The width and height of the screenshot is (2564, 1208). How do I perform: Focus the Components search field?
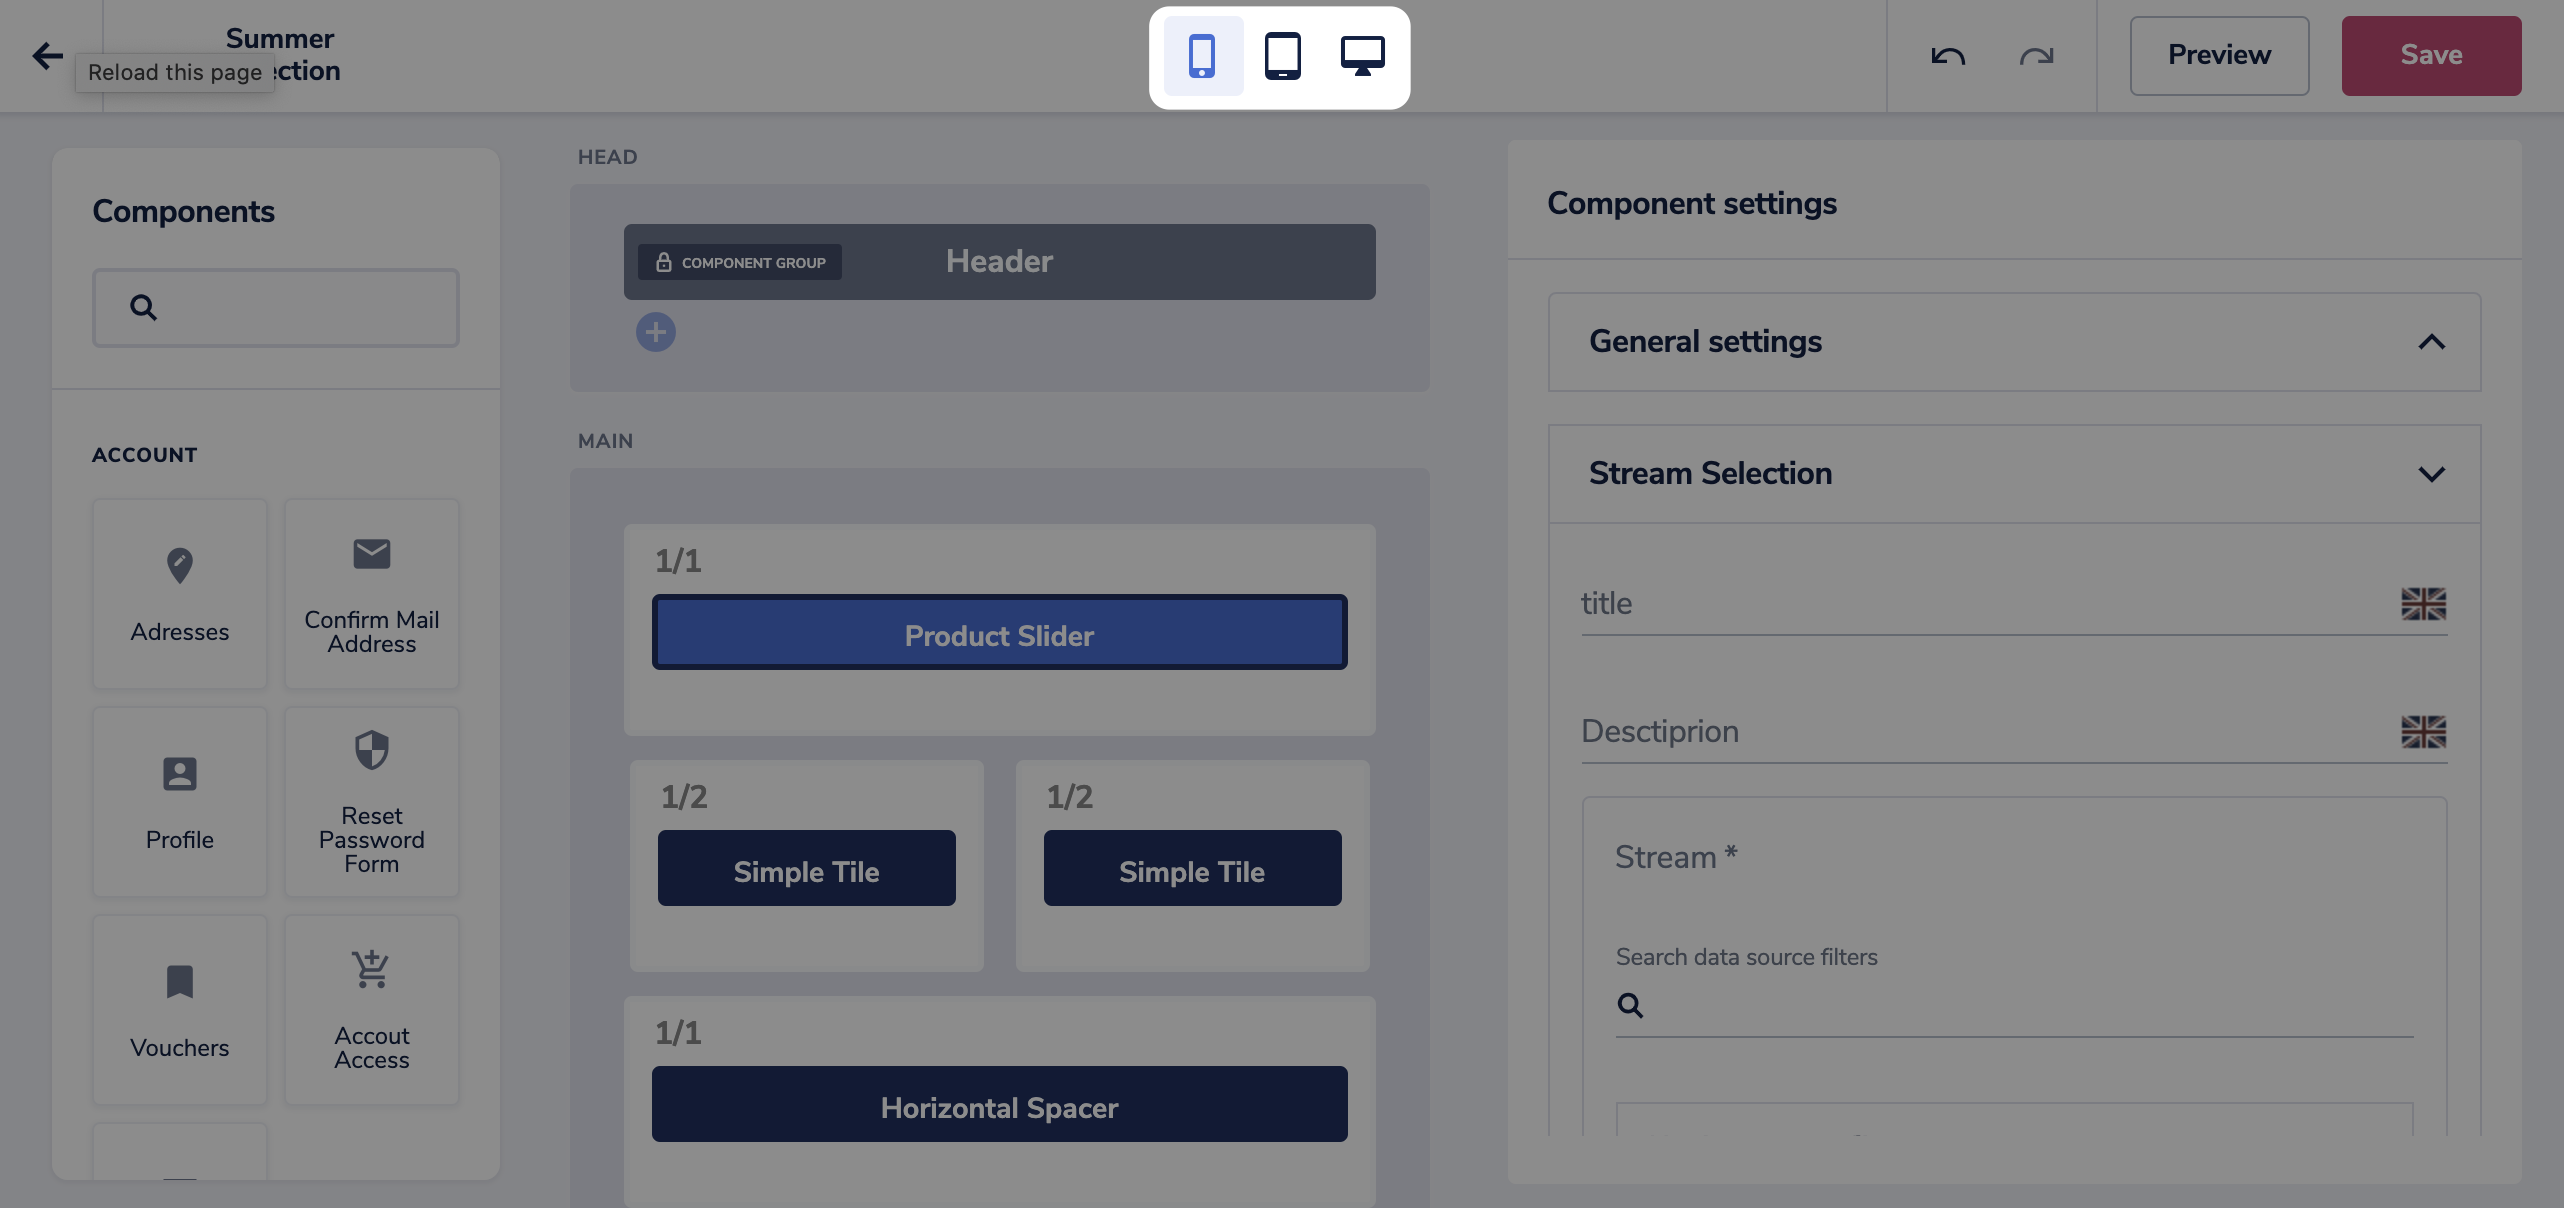[276, 308]
